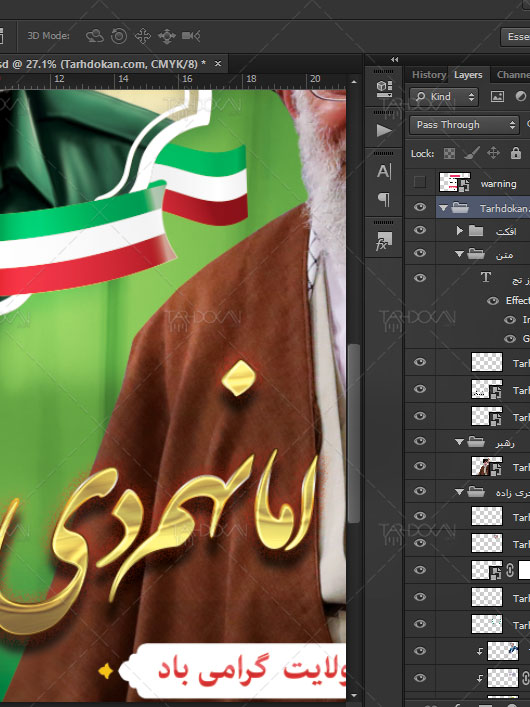Image resolution: width=530 pixels, height=707 pixels.
Task: Expand the افکت group
Action: point(460,231)
